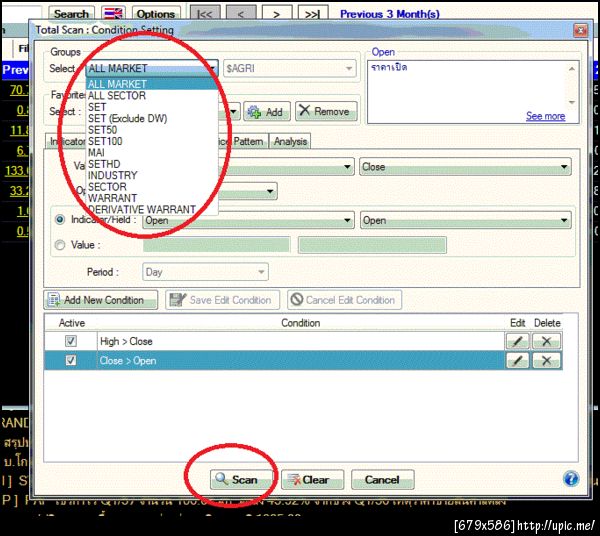Image resolution: width=600 pixels, height=536 pixels.
Task: Click the Scan button
Action: (x=241, y=479)
